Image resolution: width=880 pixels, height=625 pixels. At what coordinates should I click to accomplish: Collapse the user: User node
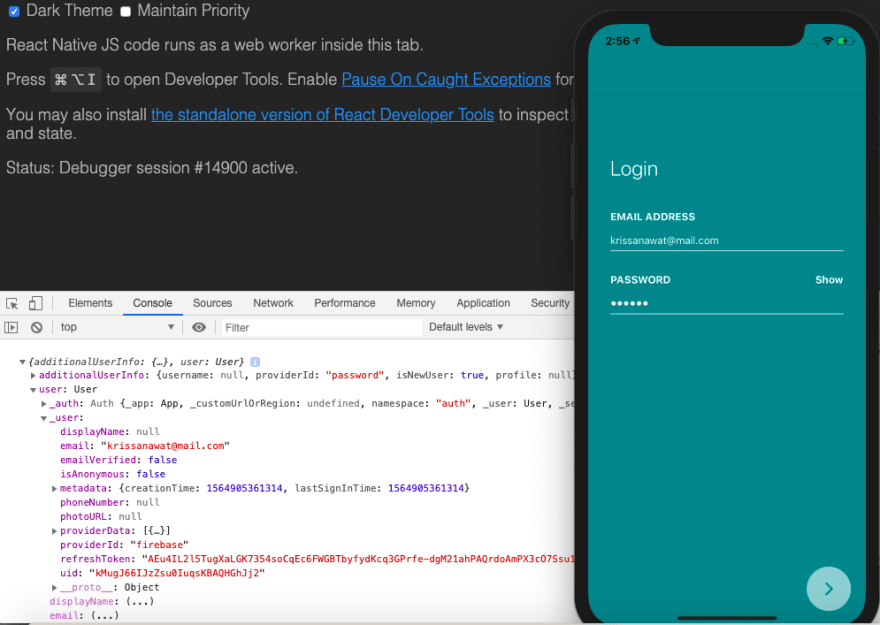point(33,389)
